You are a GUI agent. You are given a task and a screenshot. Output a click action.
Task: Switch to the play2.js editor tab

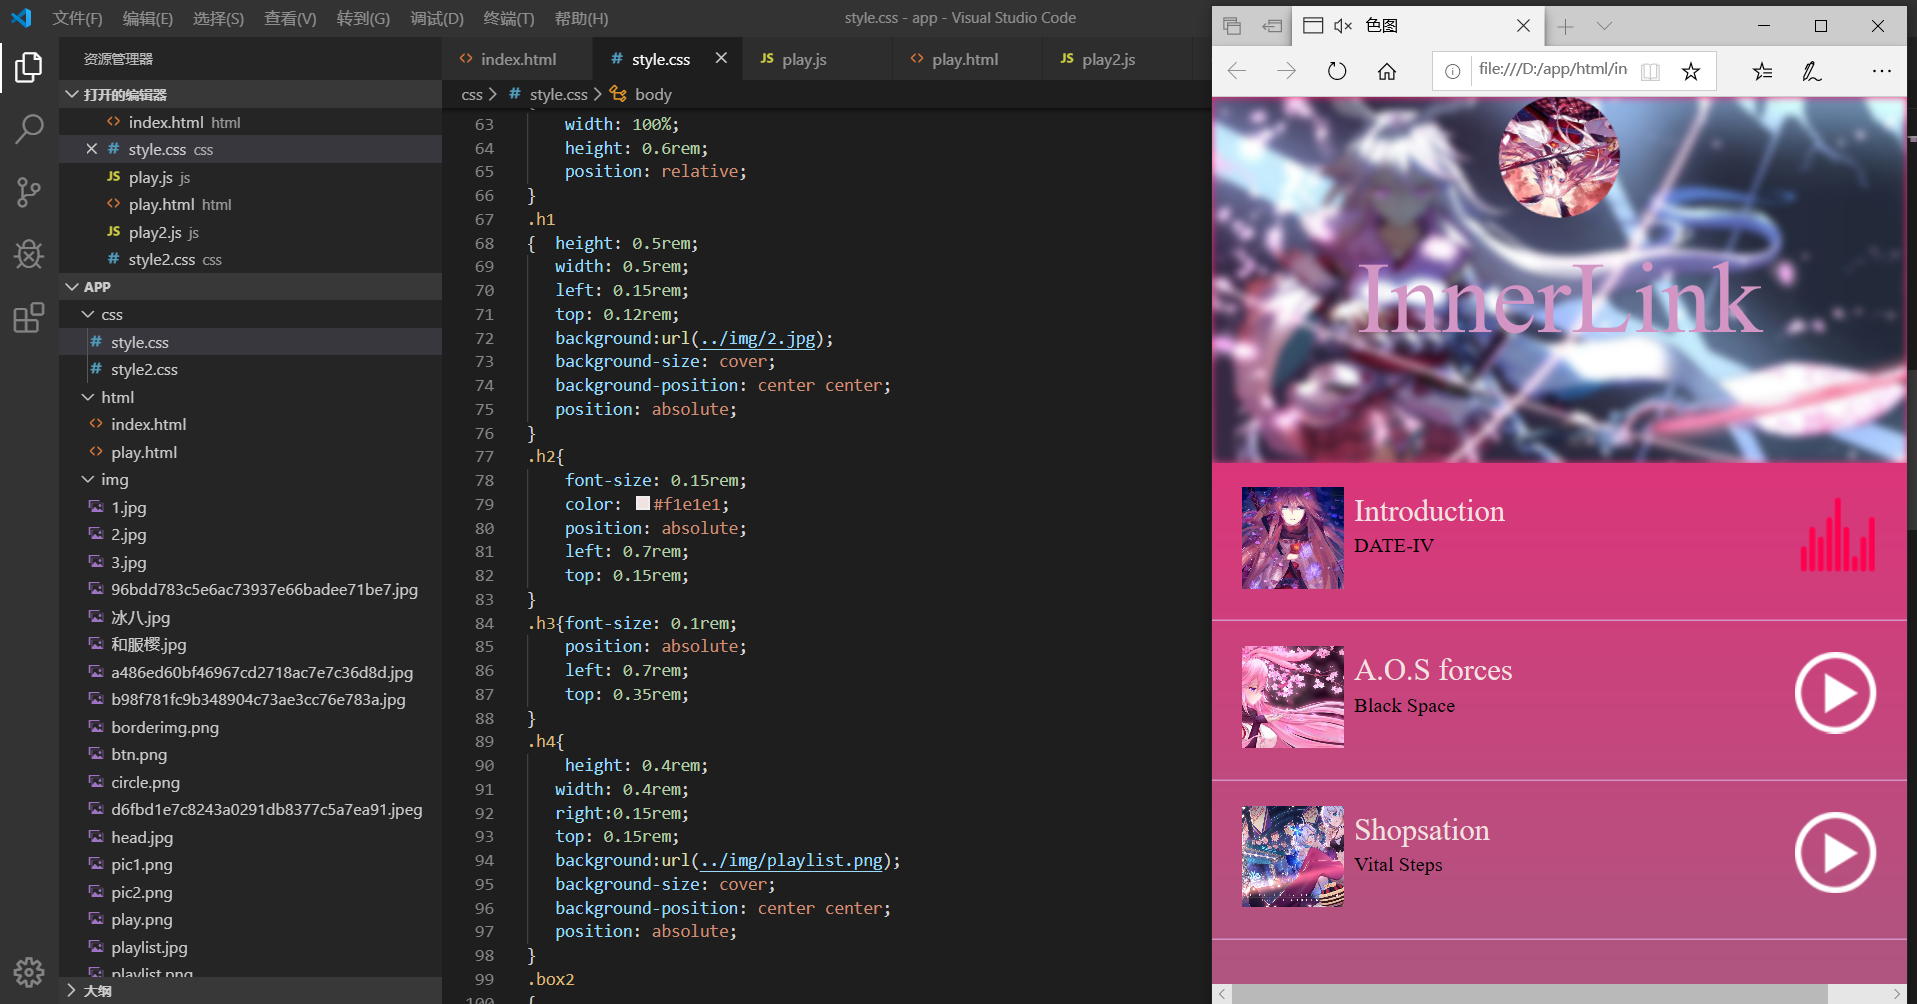pyautogui.click(x=1117, y=59)
